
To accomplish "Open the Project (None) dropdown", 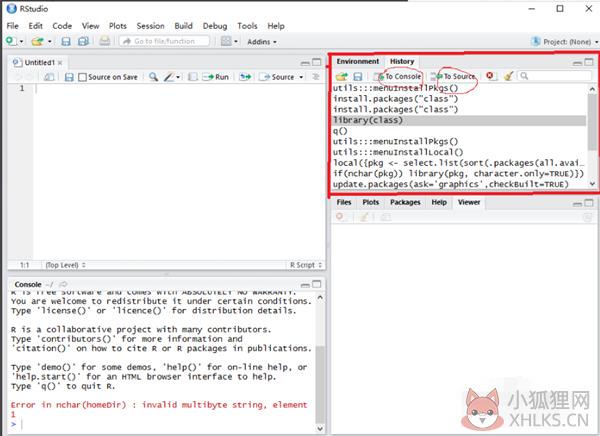I will (x=565, y=41).
